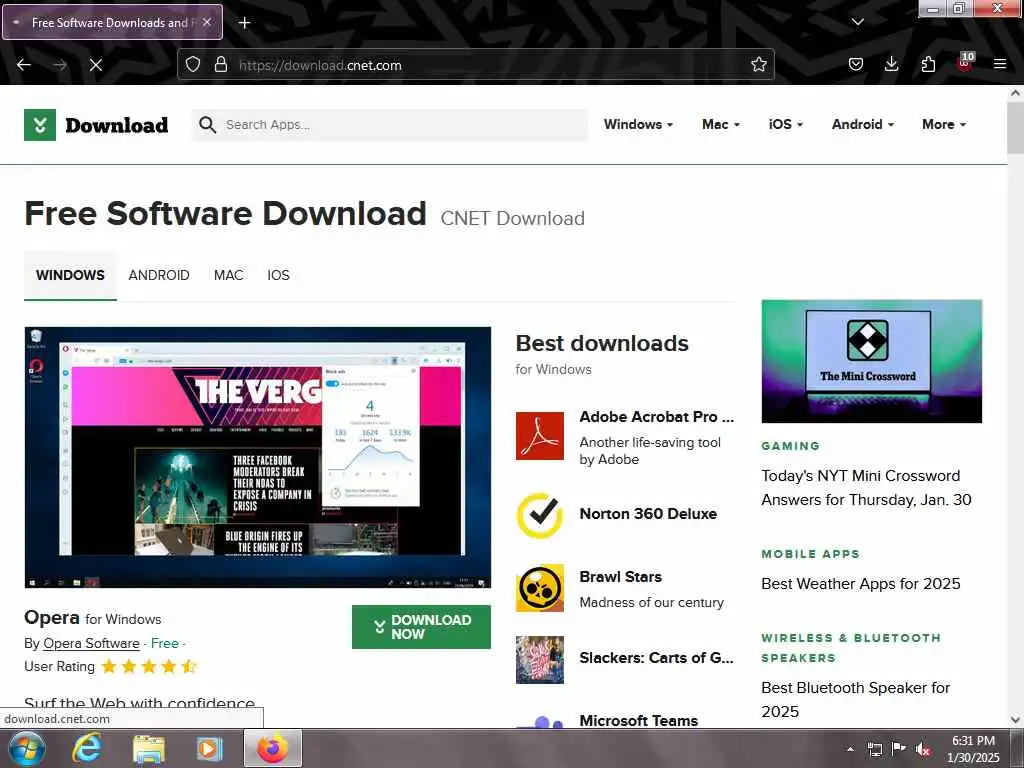Screen dimensions: 1024x768
Task: Click the muted volume tray icon
Action: (923, 749)
